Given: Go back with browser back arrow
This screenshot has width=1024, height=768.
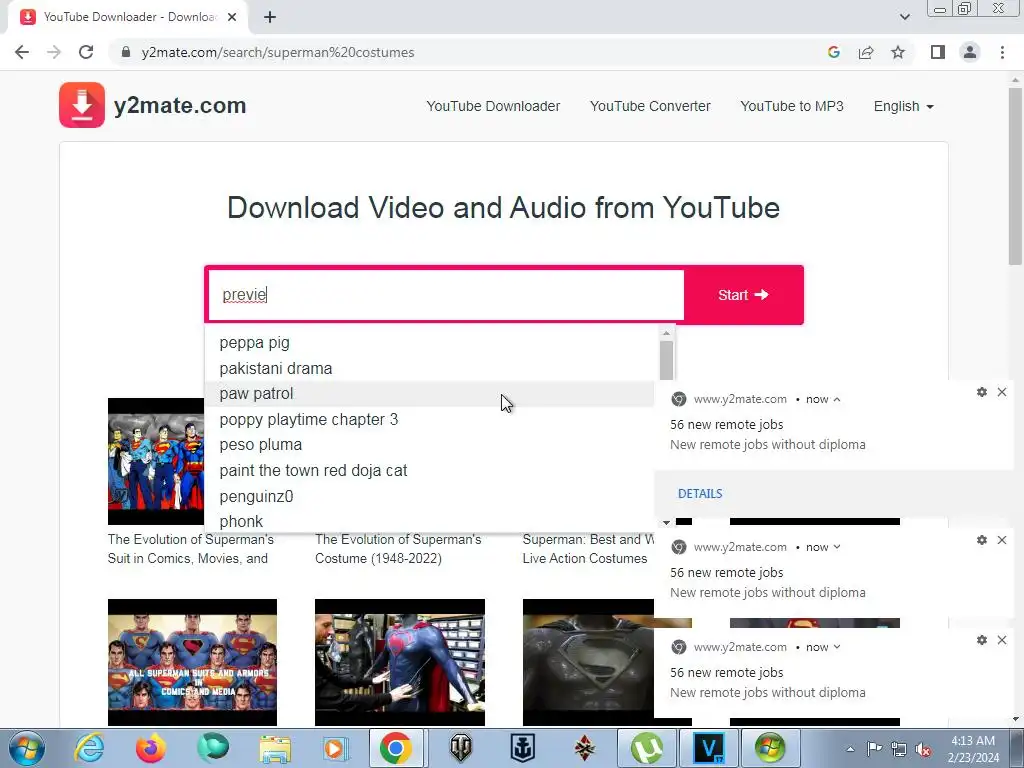Looking at the screenshot, I should coord(22,52).
